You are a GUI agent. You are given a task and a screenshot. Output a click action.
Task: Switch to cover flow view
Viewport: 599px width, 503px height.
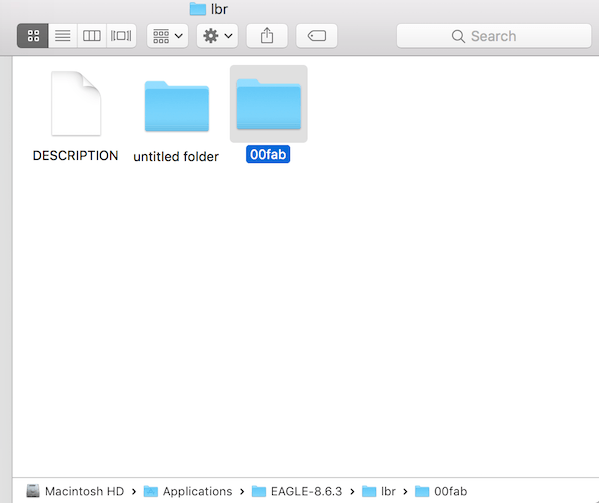click(121, 36)
